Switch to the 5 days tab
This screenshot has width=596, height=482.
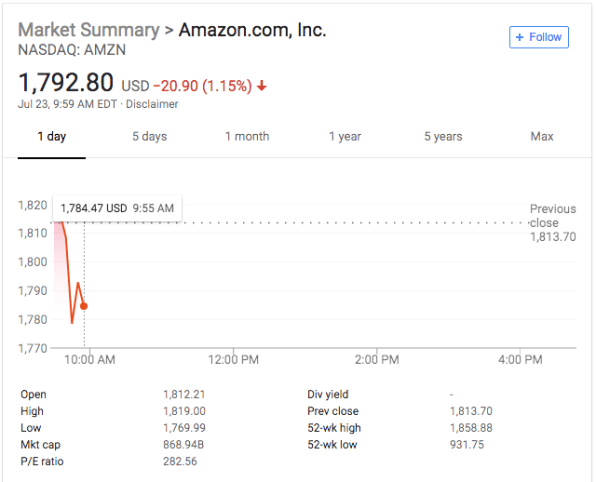coord(149,136)
